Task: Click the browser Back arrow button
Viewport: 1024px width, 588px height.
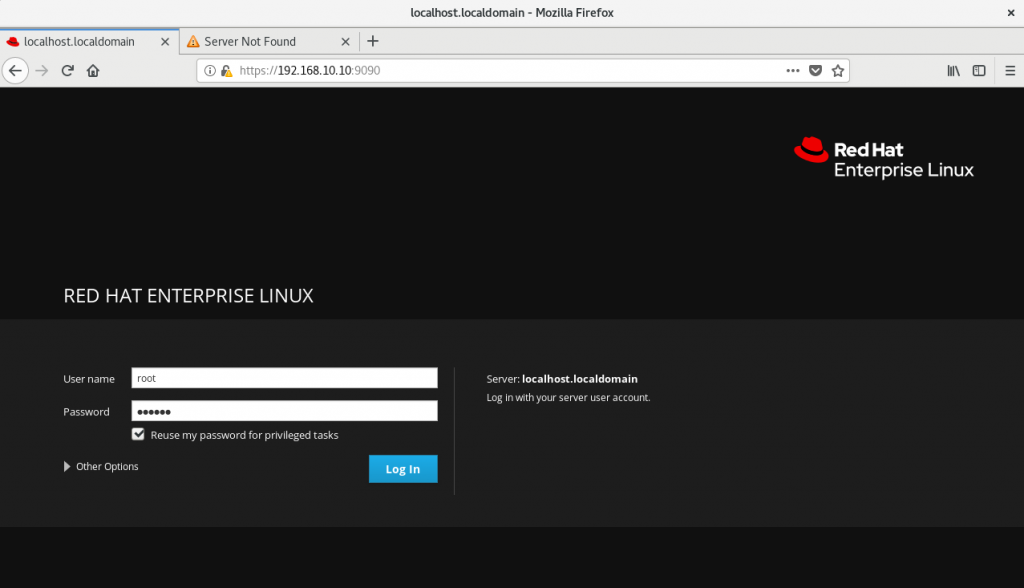Action: click(x=15, y=70)
